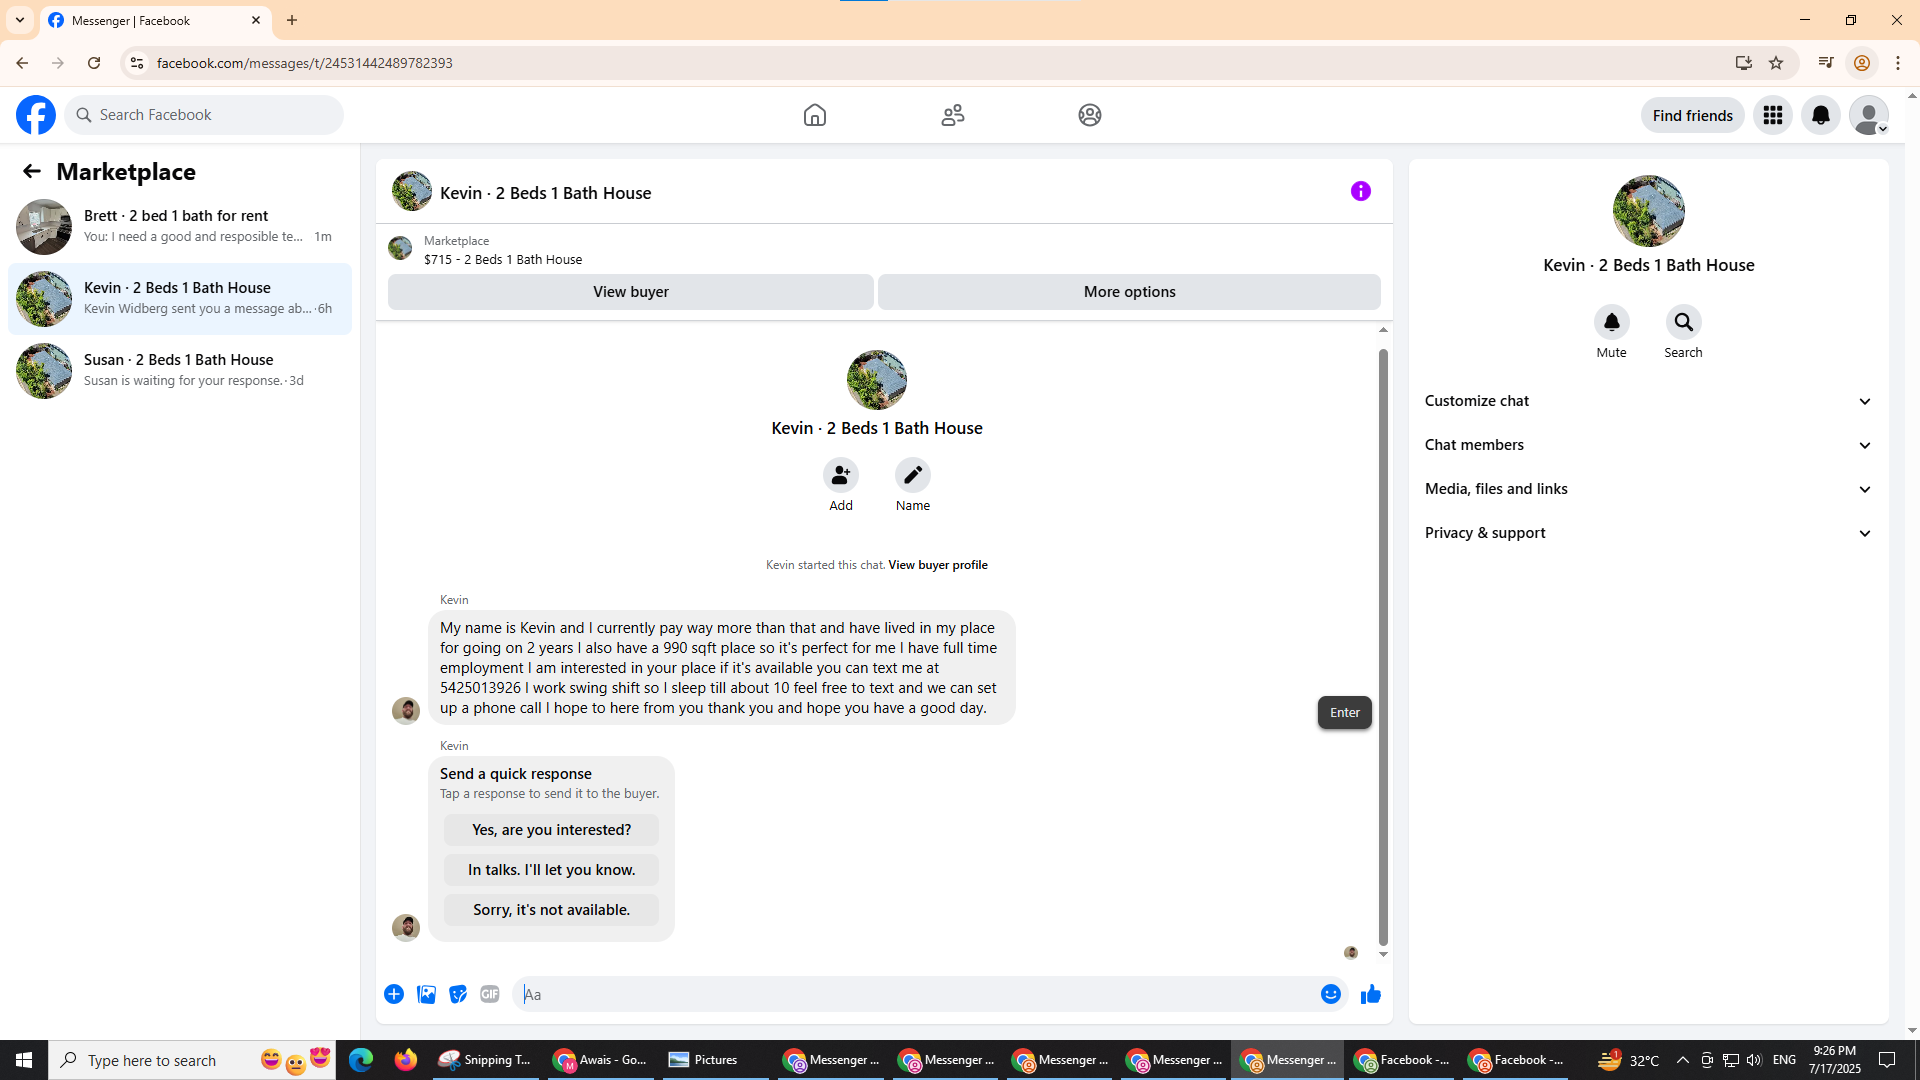Add people to the chat
Viewport: 1920px width, 1080px height.
[841, 475]
